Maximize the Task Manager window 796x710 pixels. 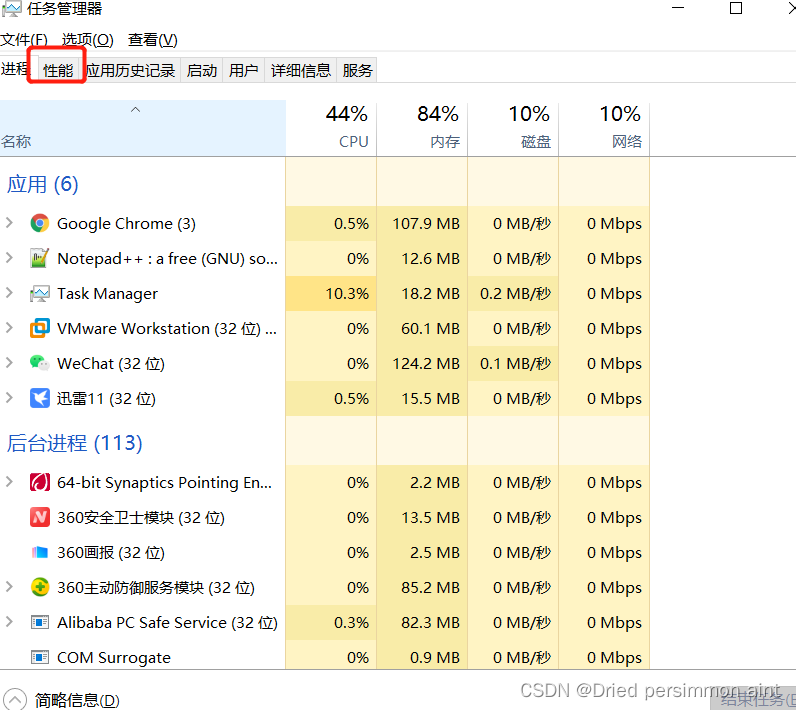(736, 8)
